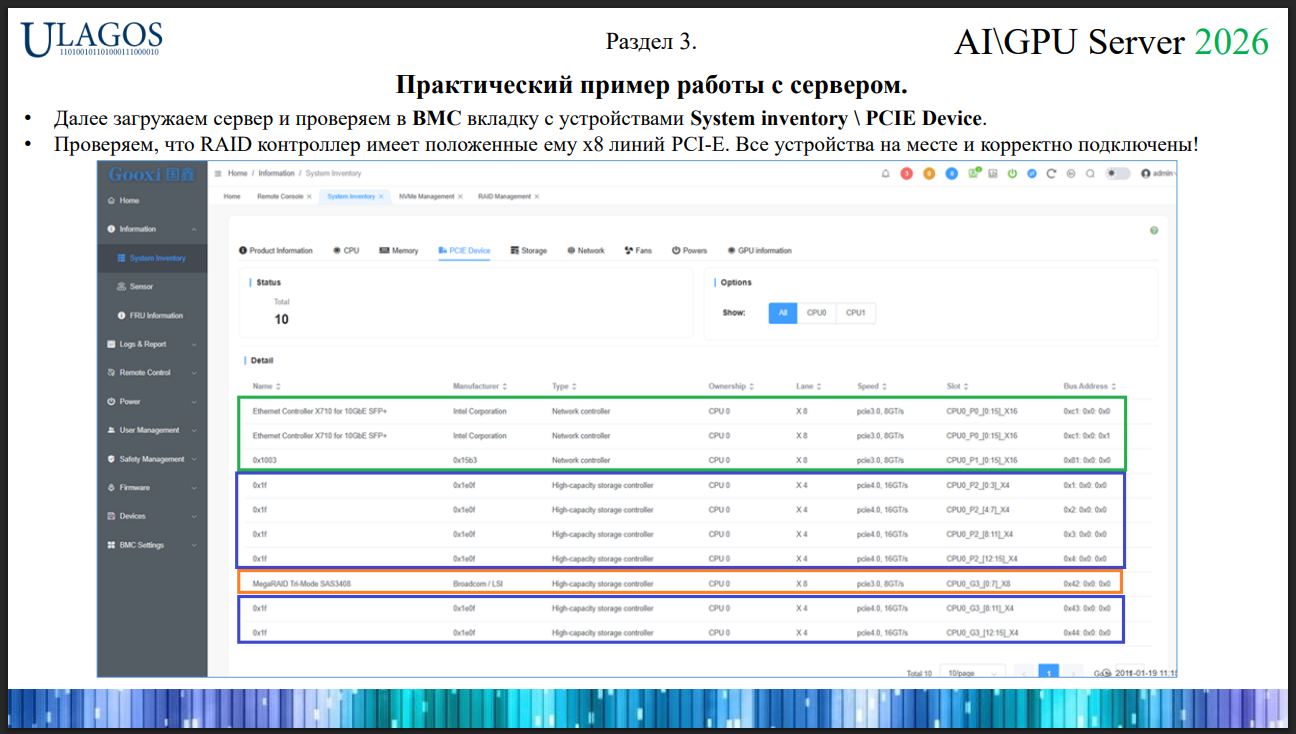Expand the Safety Management sidebar menu

152,459
